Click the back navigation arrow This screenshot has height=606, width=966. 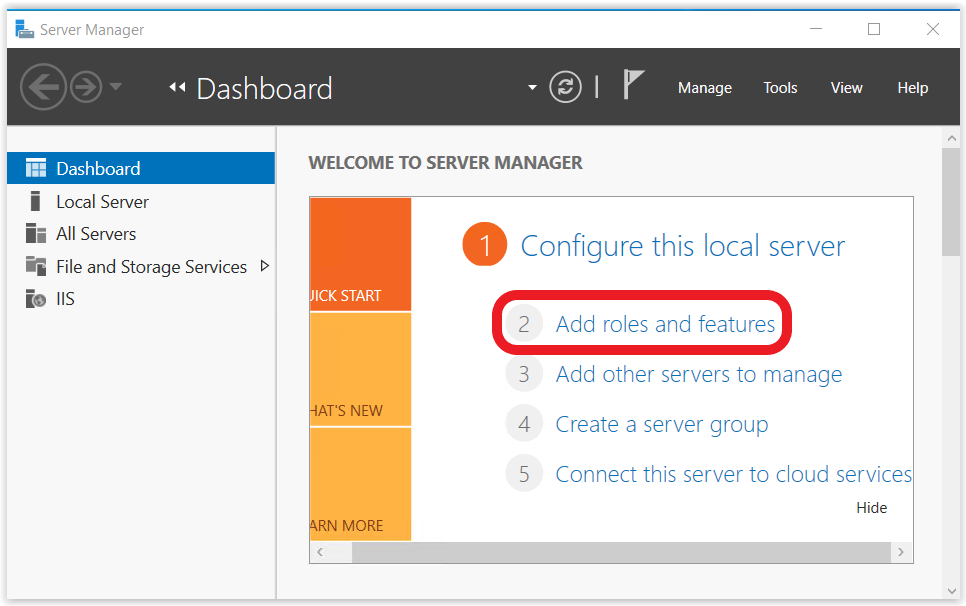[43, 87]
